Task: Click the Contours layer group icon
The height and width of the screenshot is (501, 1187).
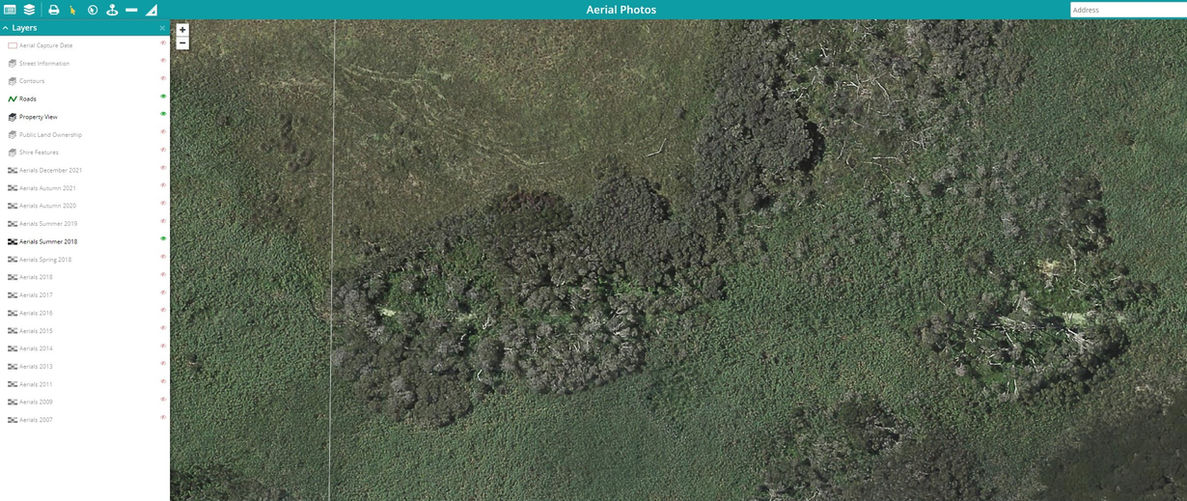Action: 12,81
